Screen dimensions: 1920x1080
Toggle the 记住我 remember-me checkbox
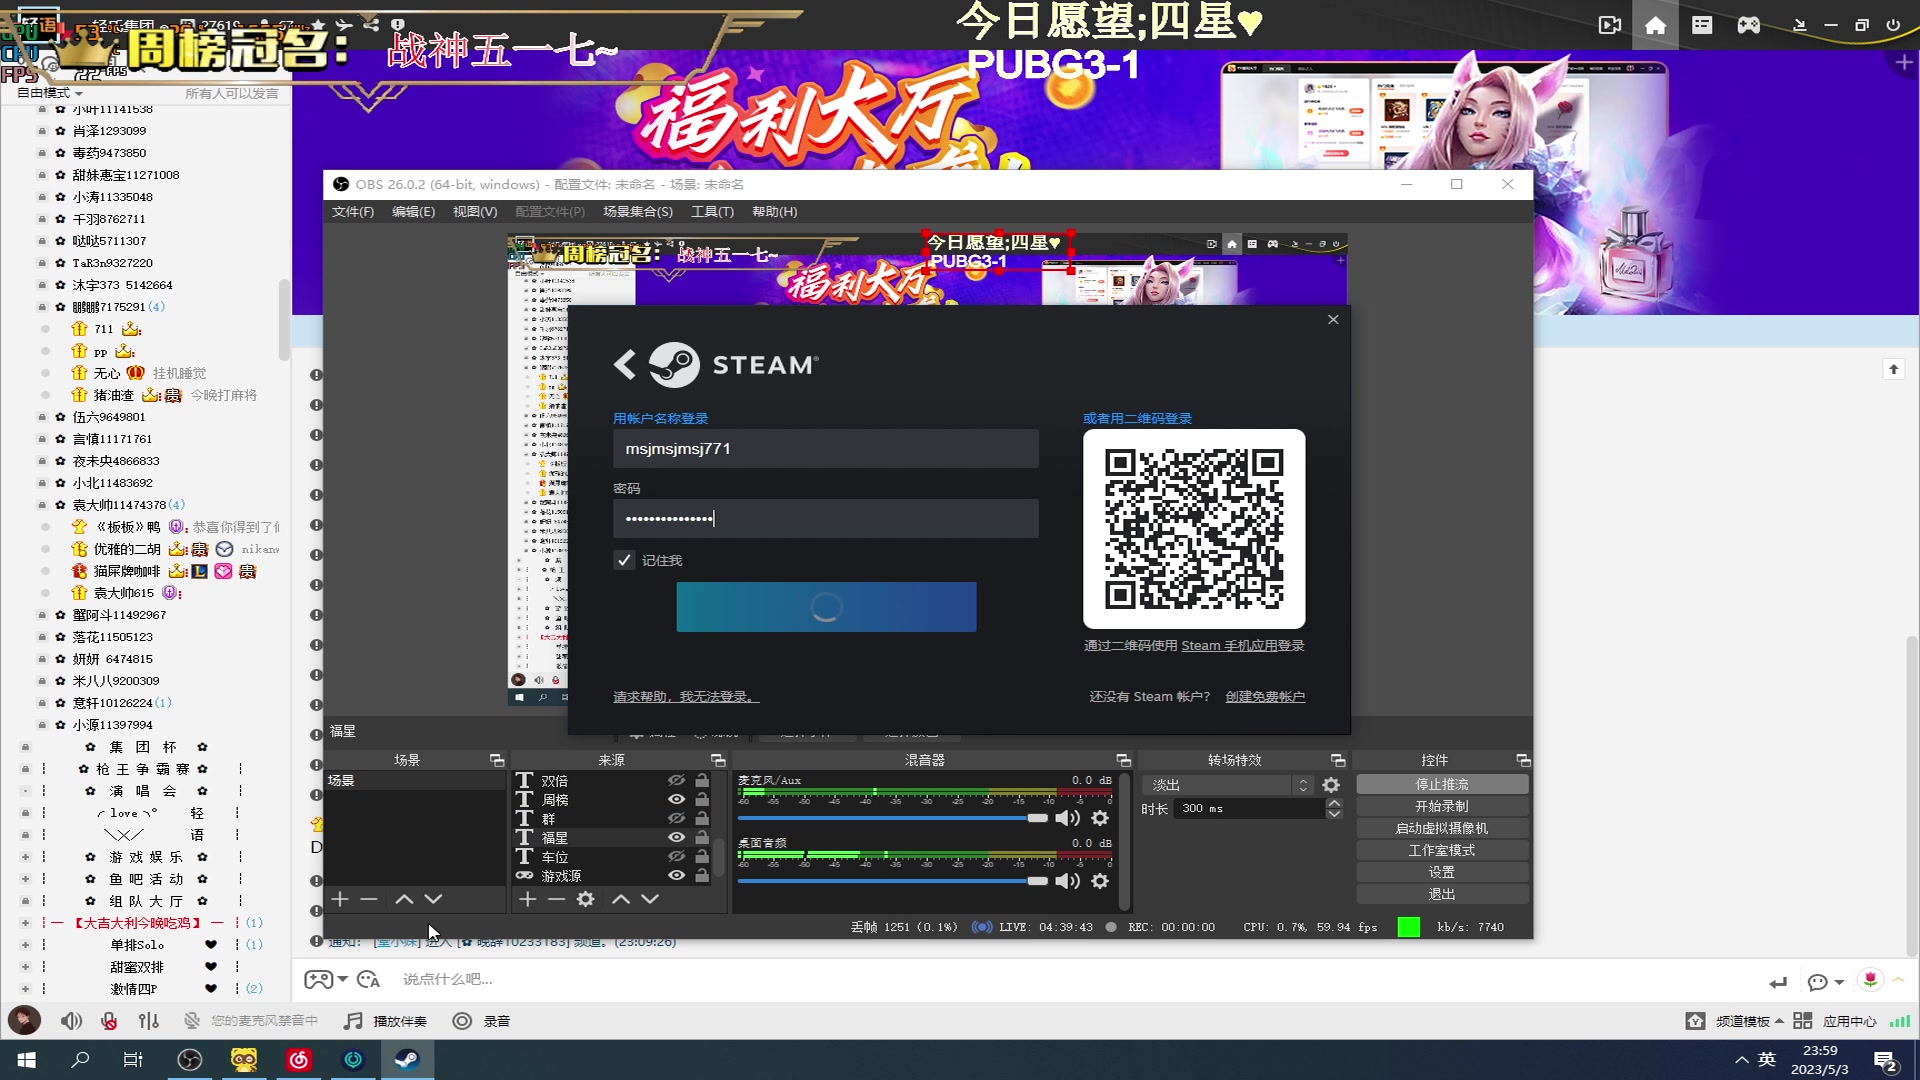624,560
